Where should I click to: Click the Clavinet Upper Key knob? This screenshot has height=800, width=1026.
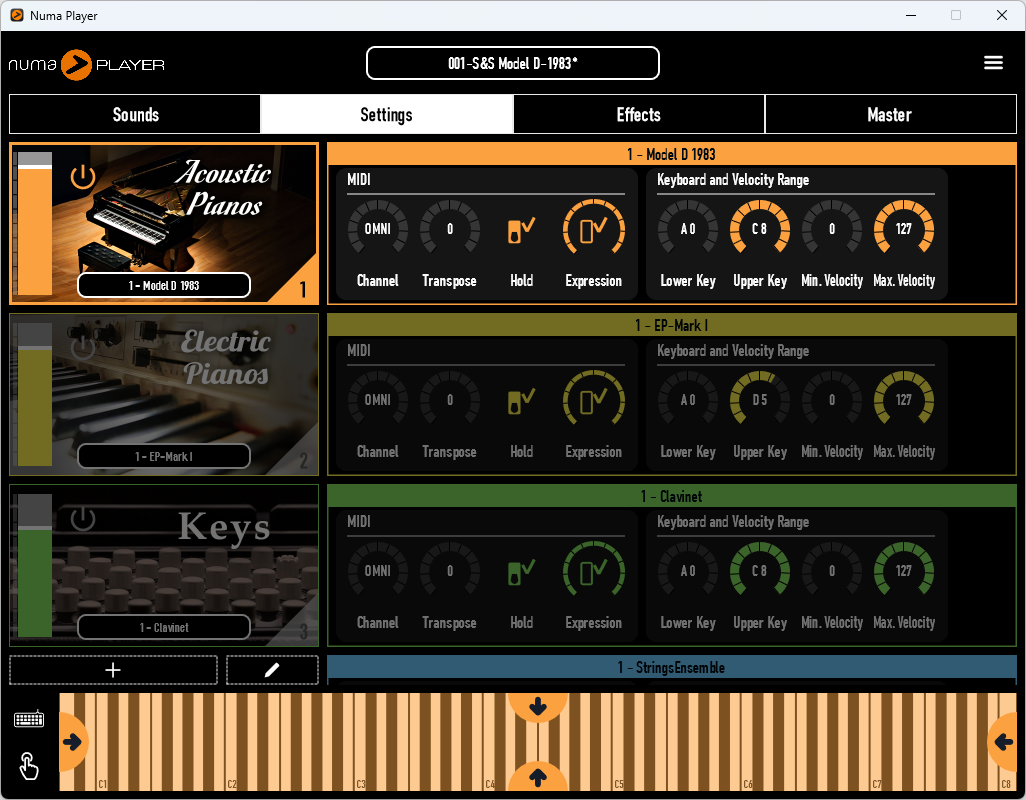[x=760, y=570]
